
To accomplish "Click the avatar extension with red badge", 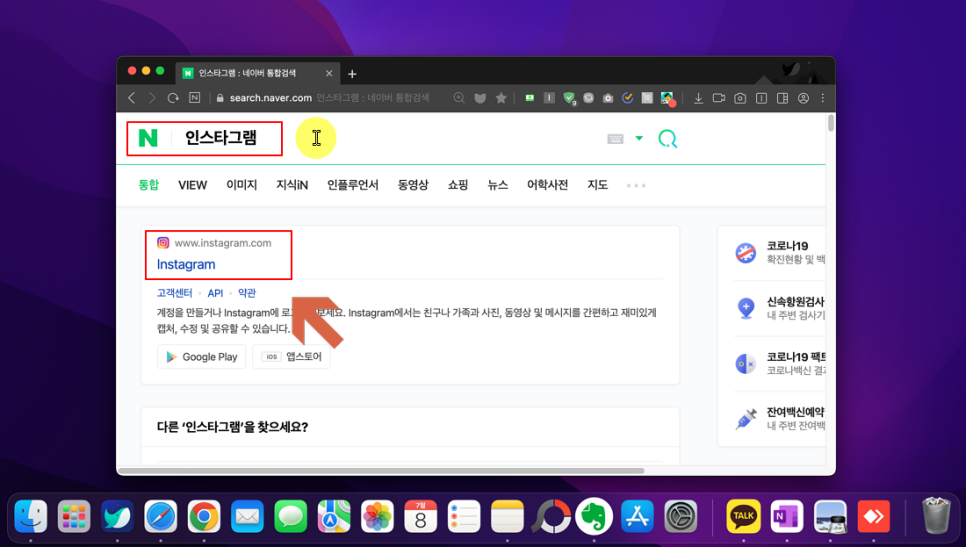I will [668, 99].
